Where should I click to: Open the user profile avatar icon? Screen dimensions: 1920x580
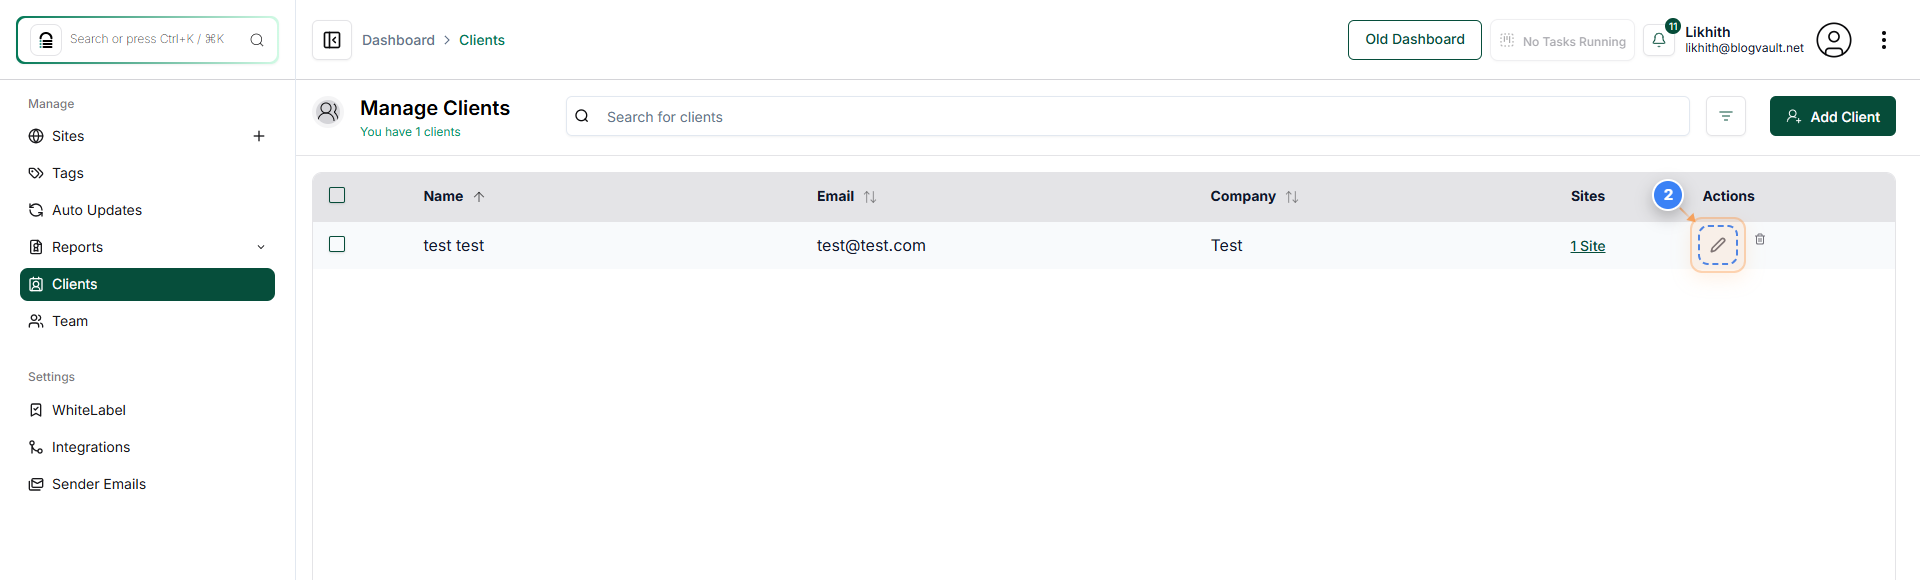click(x=1834, y=40)
